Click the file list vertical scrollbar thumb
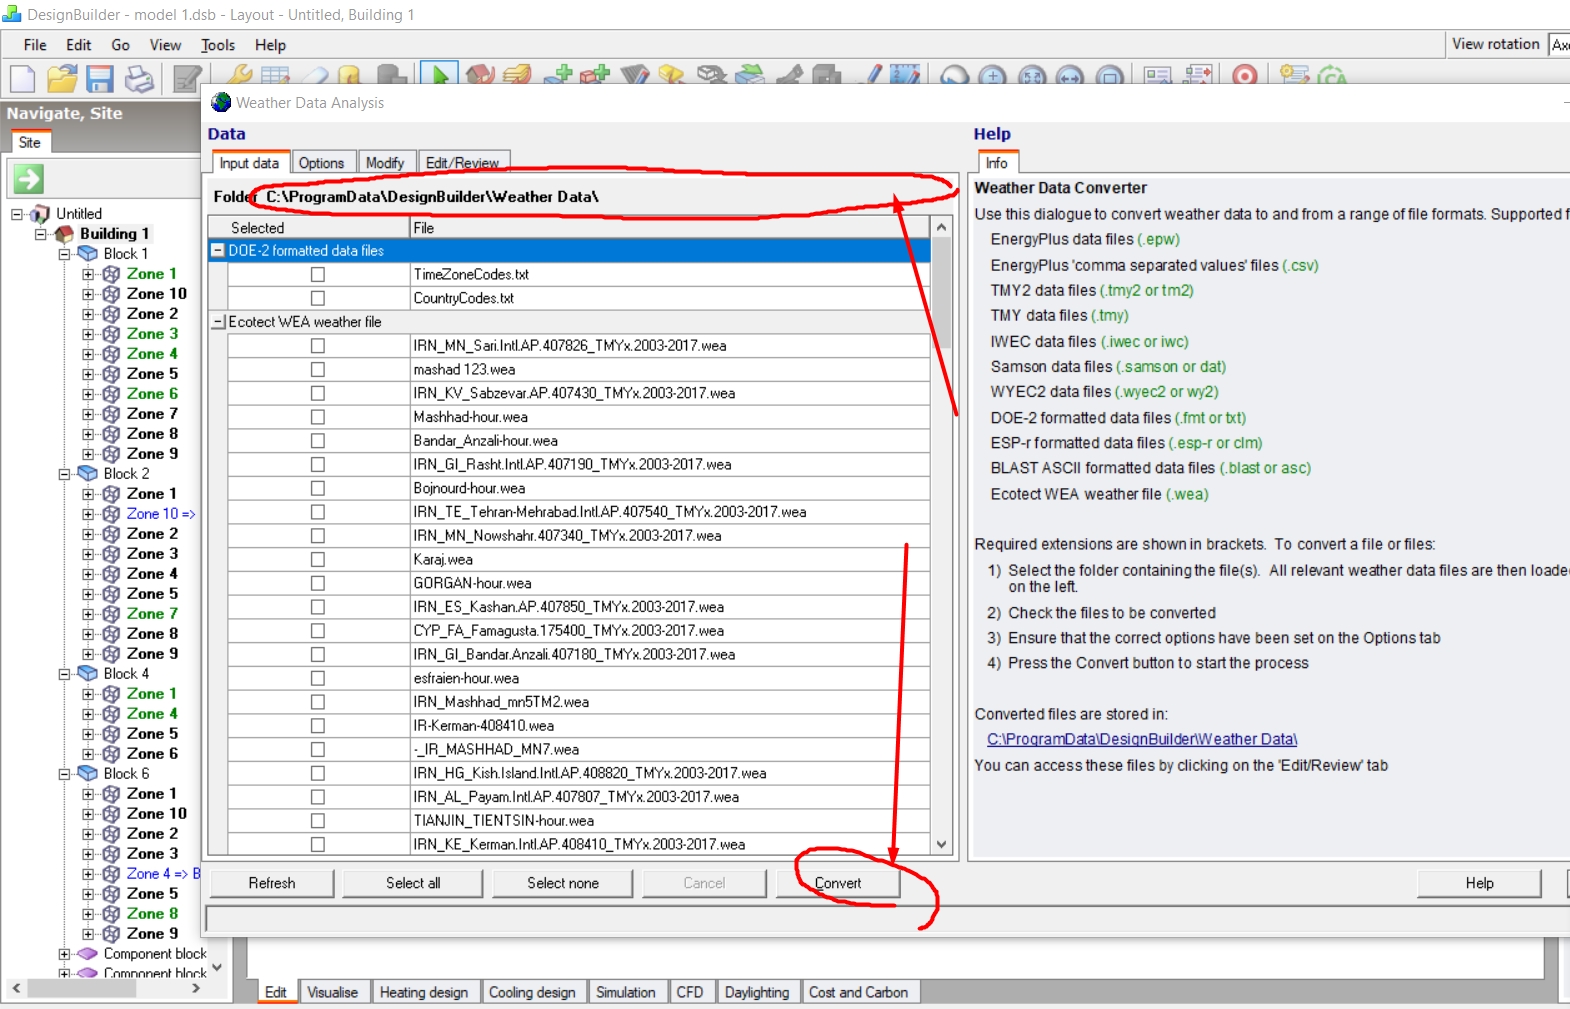Screen dimensions: 1570x1009 point(941,294)
